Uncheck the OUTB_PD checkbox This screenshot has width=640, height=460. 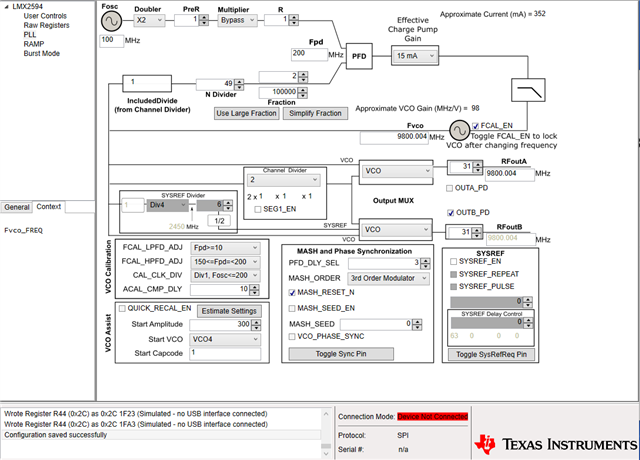click(x=451, y=213)
